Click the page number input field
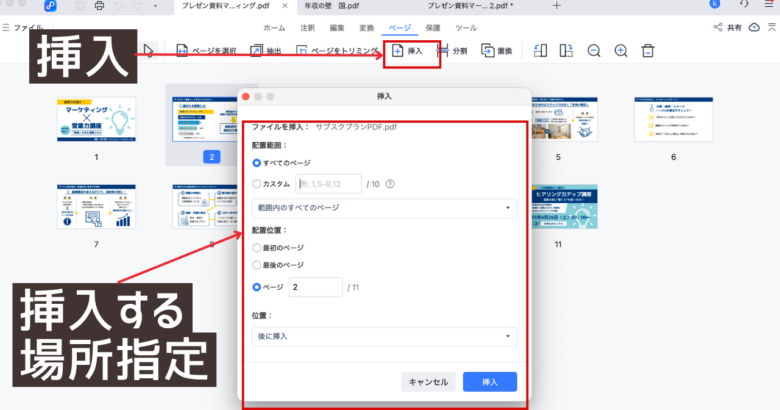 coord(314,288)
